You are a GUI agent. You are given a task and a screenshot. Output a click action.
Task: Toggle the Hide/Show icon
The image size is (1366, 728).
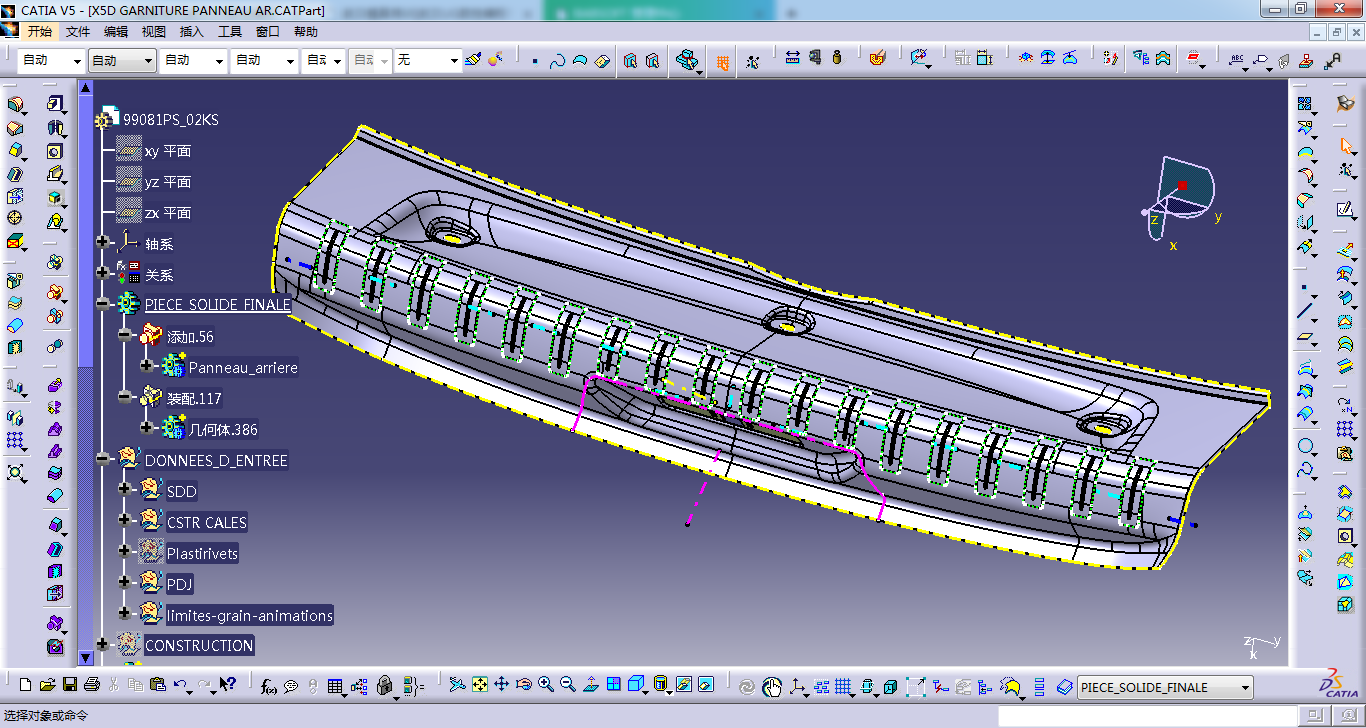click(x=684, y=685)
